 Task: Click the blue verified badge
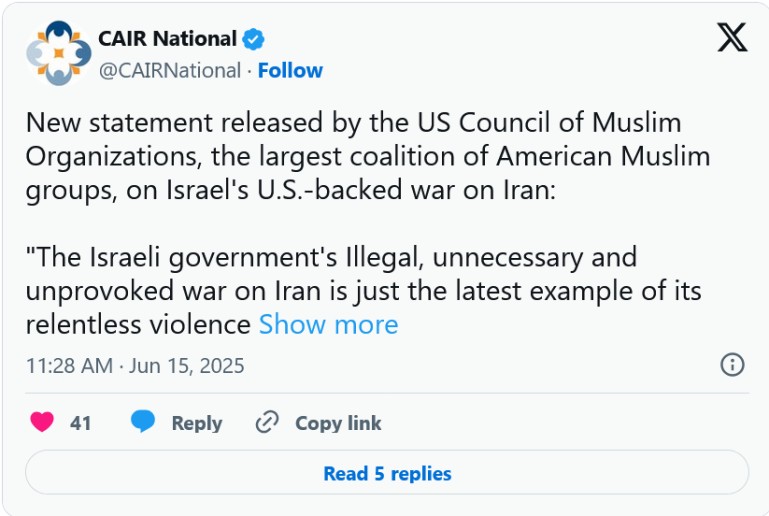pyautogui.click(x=254, y=40)
